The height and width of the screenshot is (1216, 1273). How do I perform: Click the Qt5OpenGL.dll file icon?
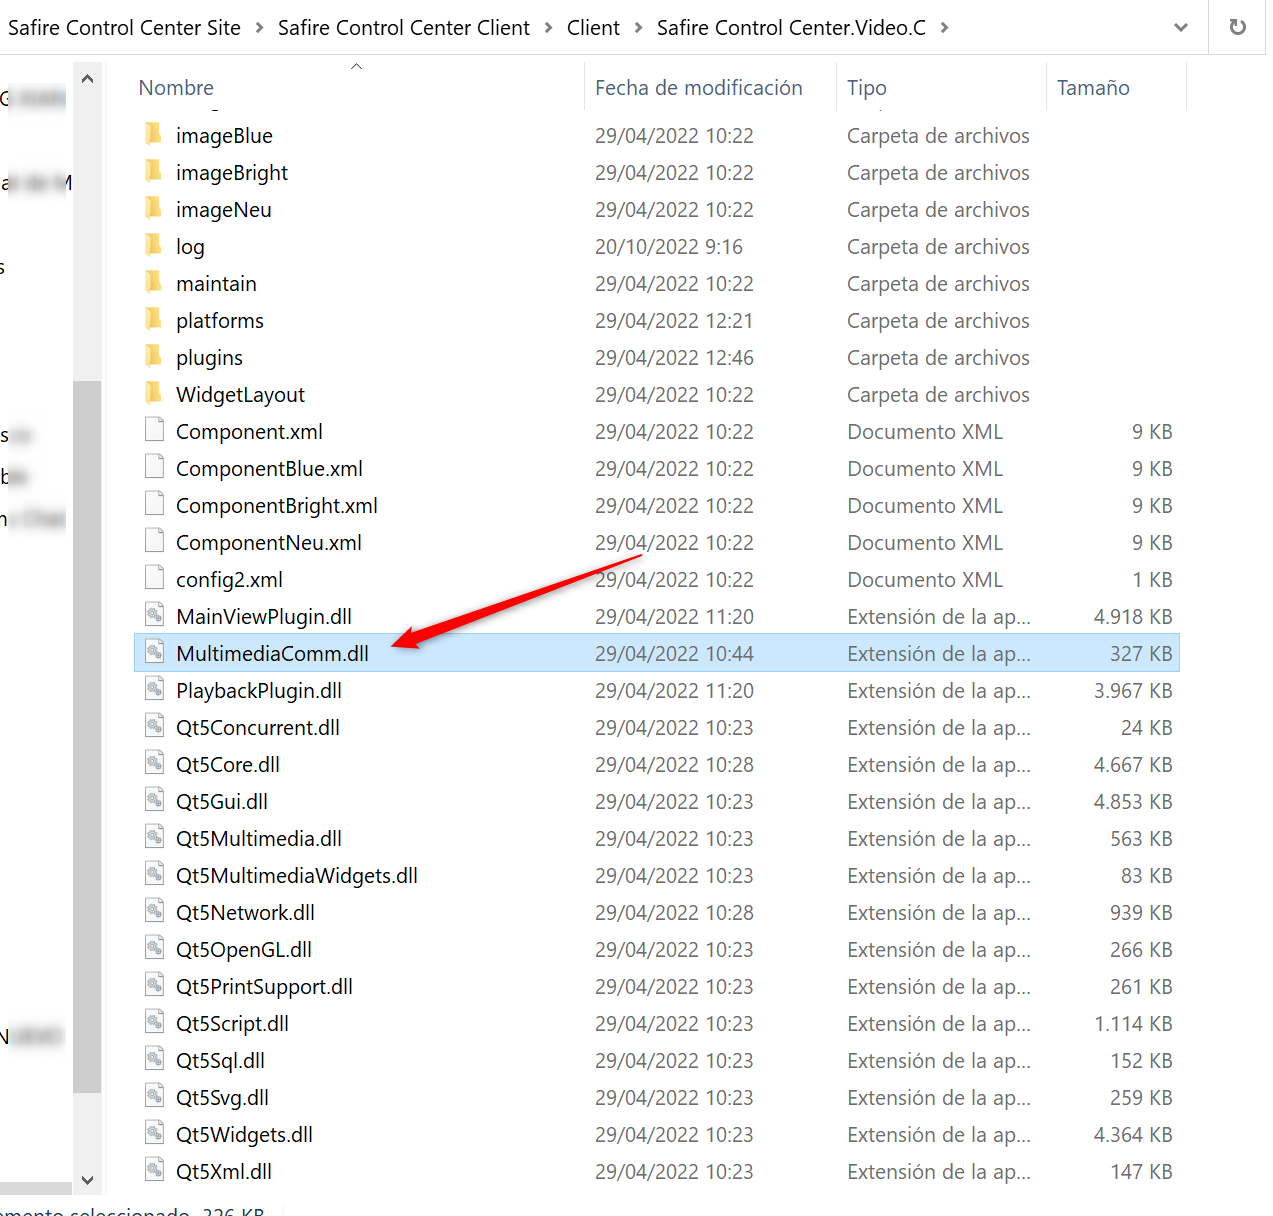click(x=154, y=948)
